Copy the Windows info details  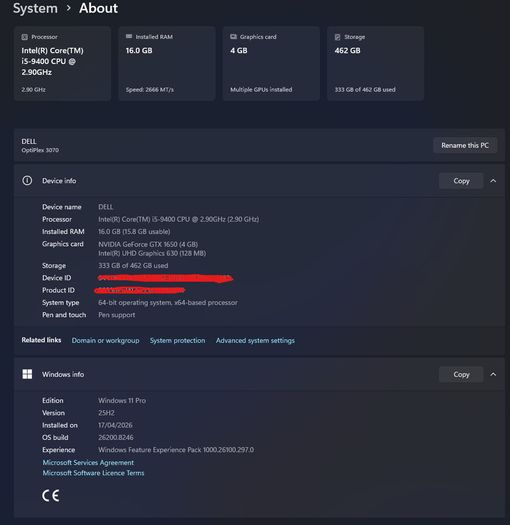coord(461,374)
